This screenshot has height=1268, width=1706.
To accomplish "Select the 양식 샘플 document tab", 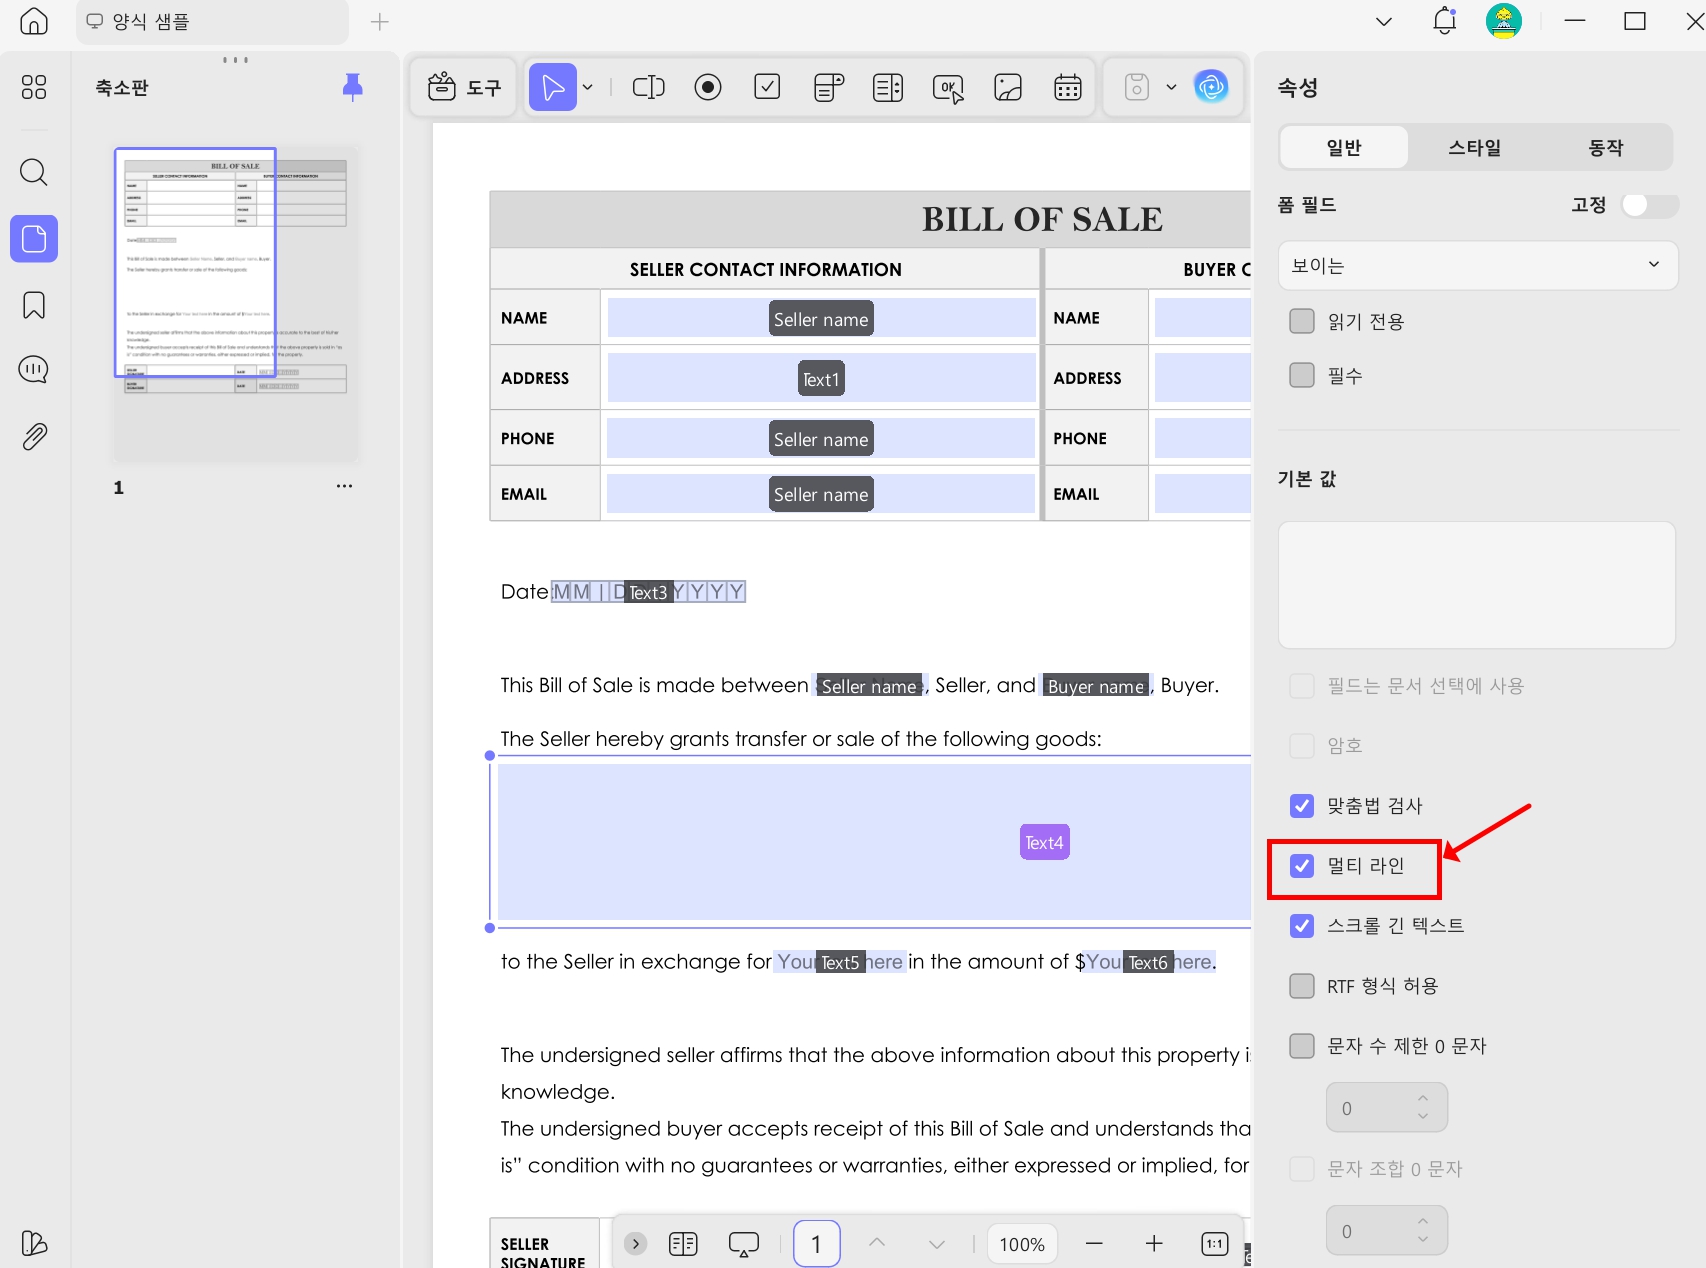I will click(x=212, y=22).
